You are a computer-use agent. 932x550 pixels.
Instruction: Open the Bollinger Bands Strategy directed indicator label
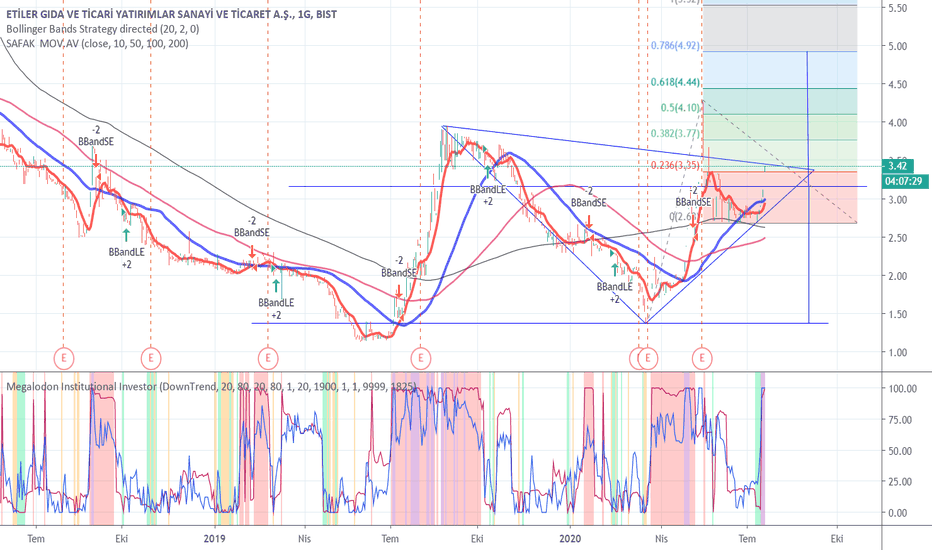103,29
